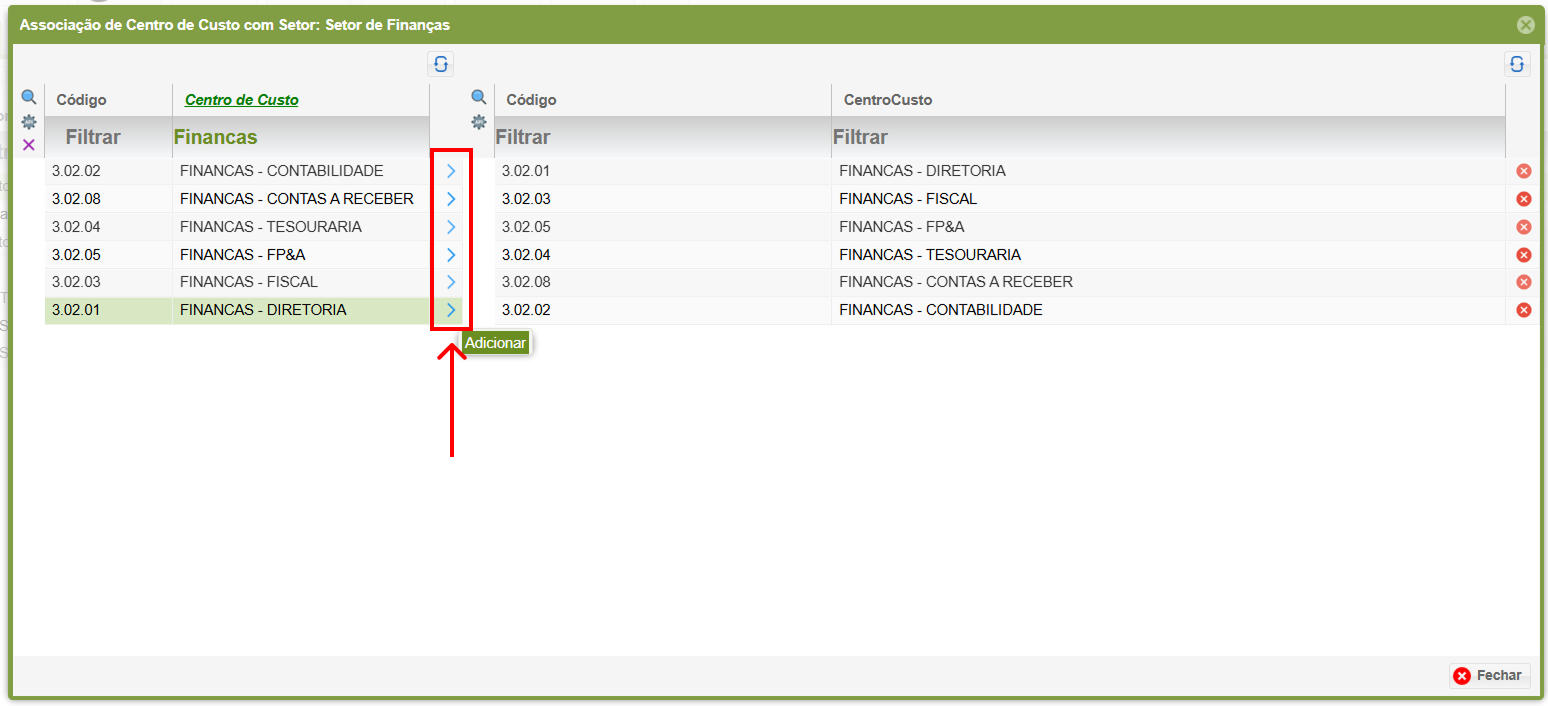The width and height of the screenshot is (1548, 706).
Task: Add FINANCAS - FP&A using its arrow
Action: (x=451, y=255)
